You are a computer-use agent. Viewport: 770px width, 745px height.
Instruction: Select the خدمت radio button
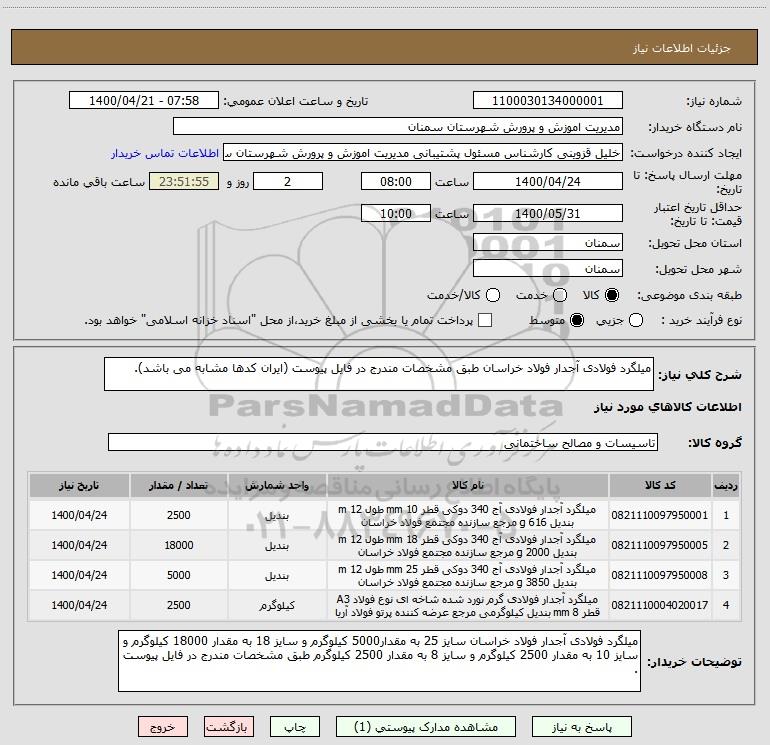pos(560,295)
